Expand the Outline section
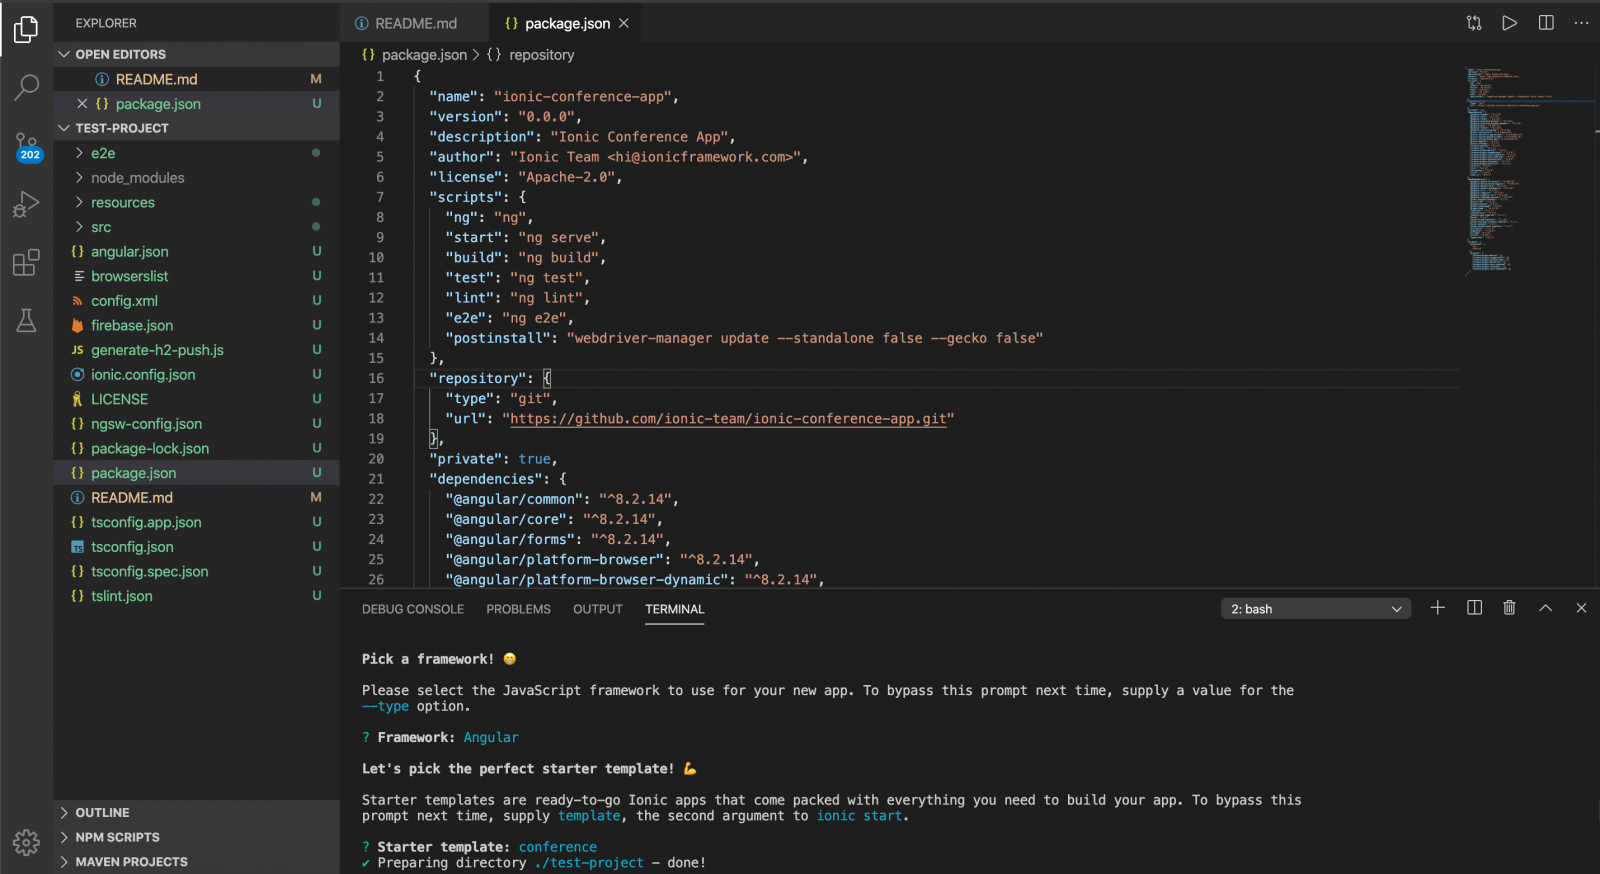Image resolution: width=1600 pixels, height=874 pixels. pyautogui.click(x=196, y=813)
